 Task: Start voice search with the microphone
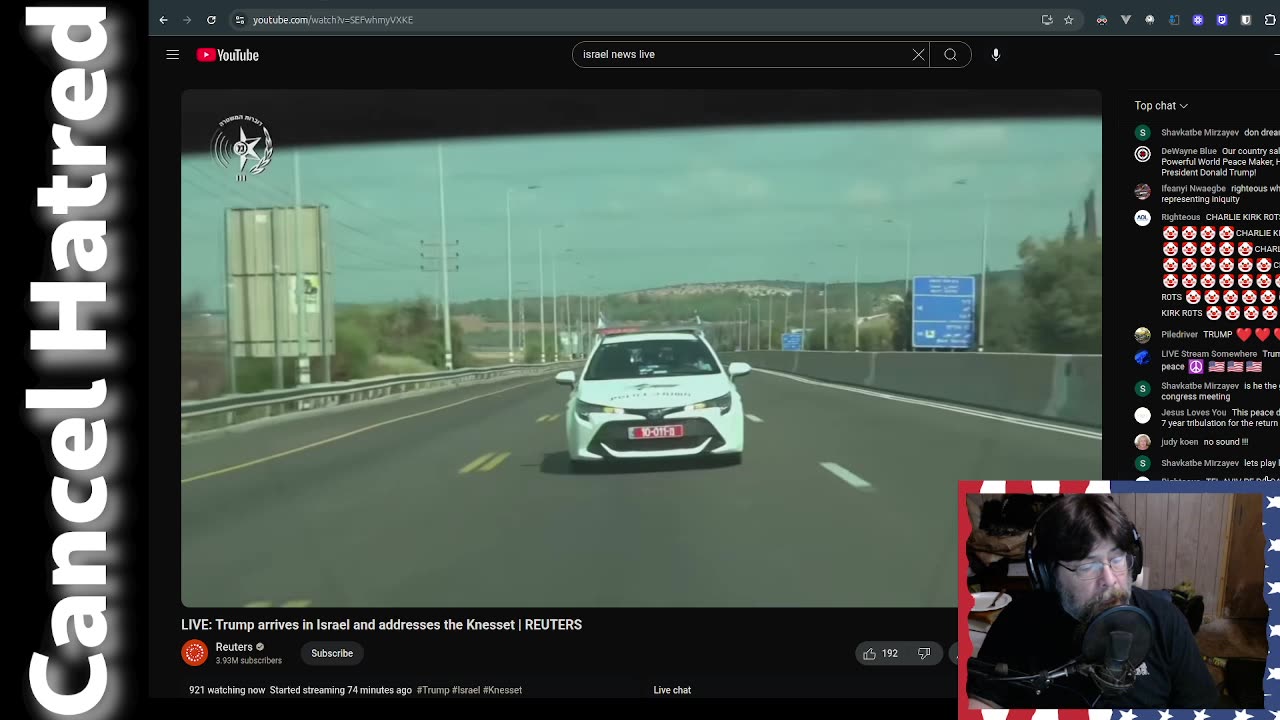996,55
